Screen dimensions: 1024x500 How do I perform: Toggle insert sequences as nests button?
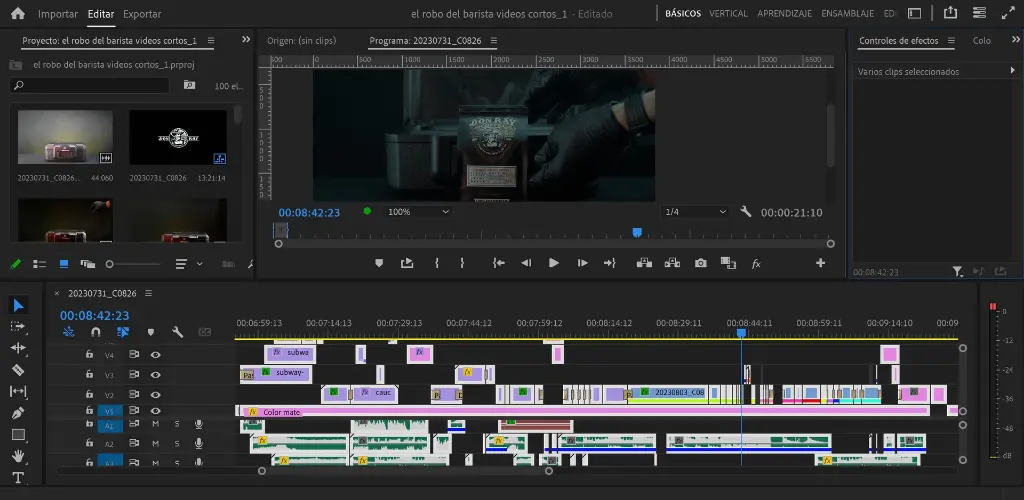(x=69, y=332)
